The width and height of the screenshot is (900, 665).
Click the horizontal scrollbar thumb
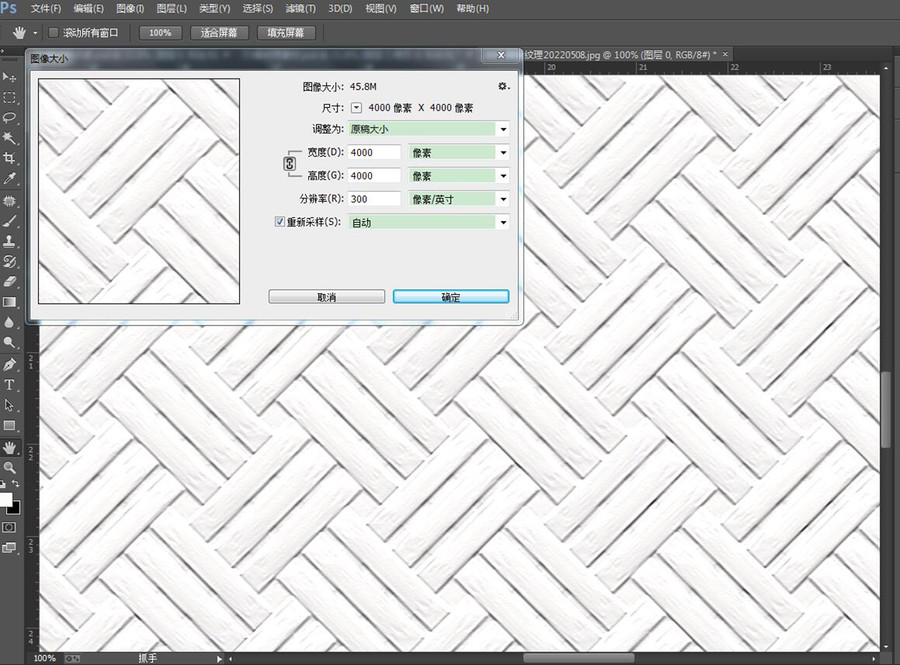pyautogui.click(x=578, y=659)
